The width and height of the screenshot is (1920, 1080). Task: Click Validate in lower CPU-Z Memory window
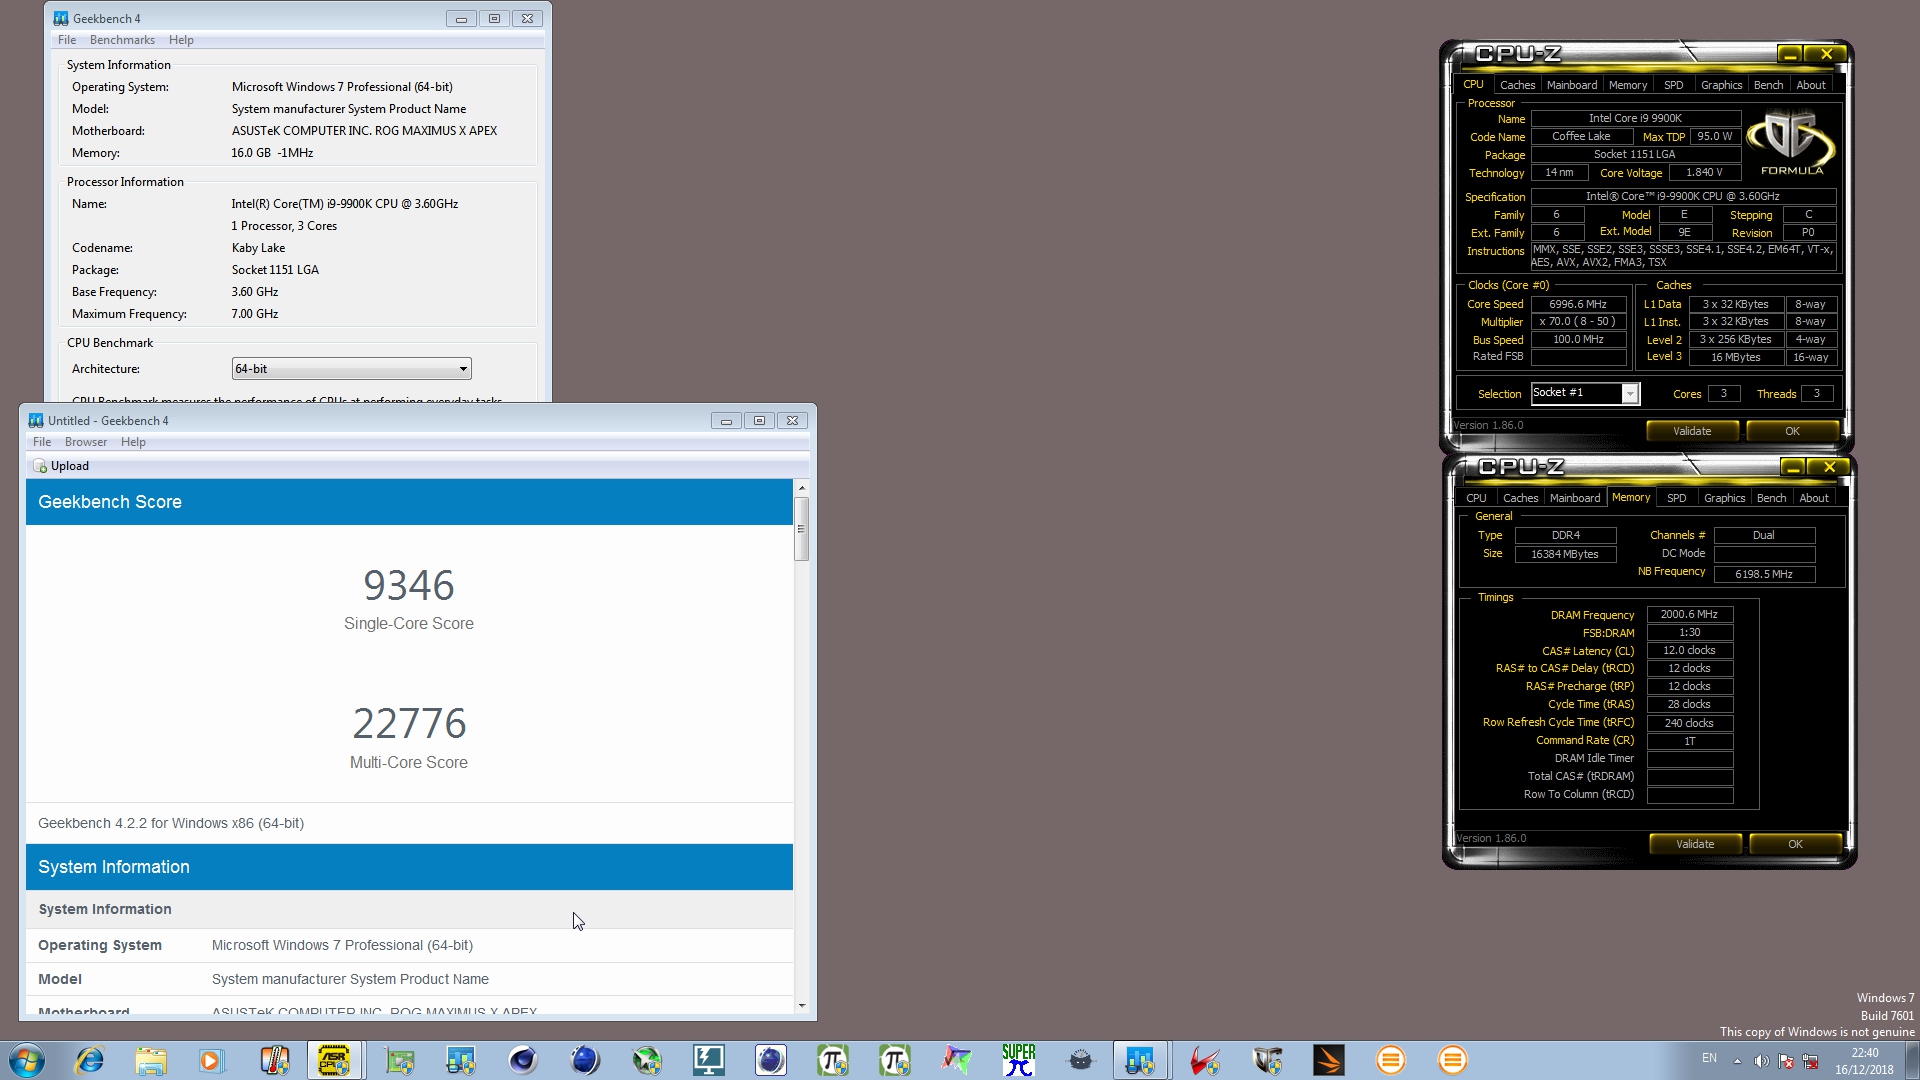point(1695,844)
